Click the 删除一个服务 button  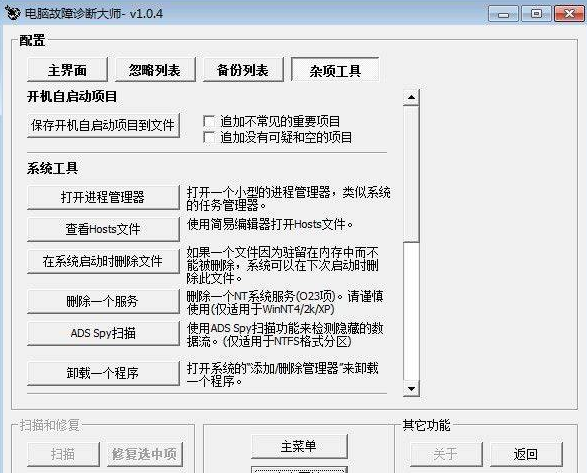tap(103, 301)
